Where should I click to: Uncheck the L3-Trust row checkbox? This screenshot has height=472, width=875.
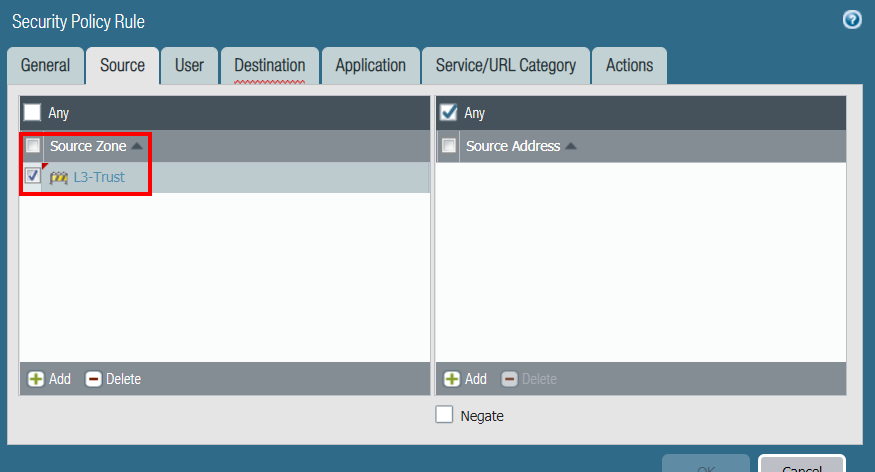33,177
